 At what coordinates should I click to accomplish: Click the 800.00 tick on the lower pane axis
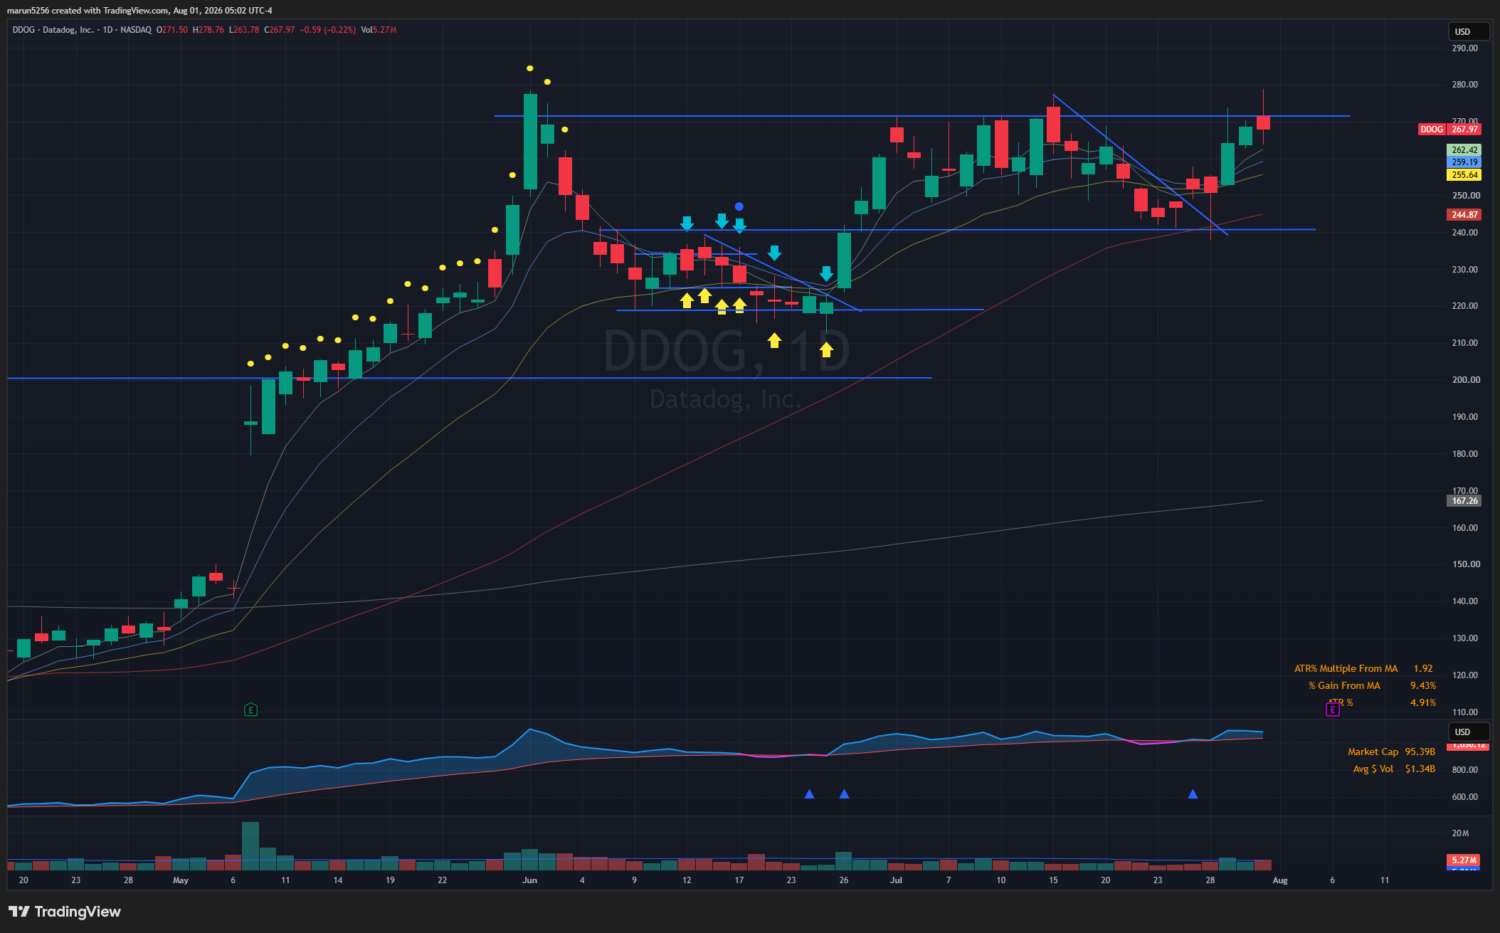coord(1465,770)
